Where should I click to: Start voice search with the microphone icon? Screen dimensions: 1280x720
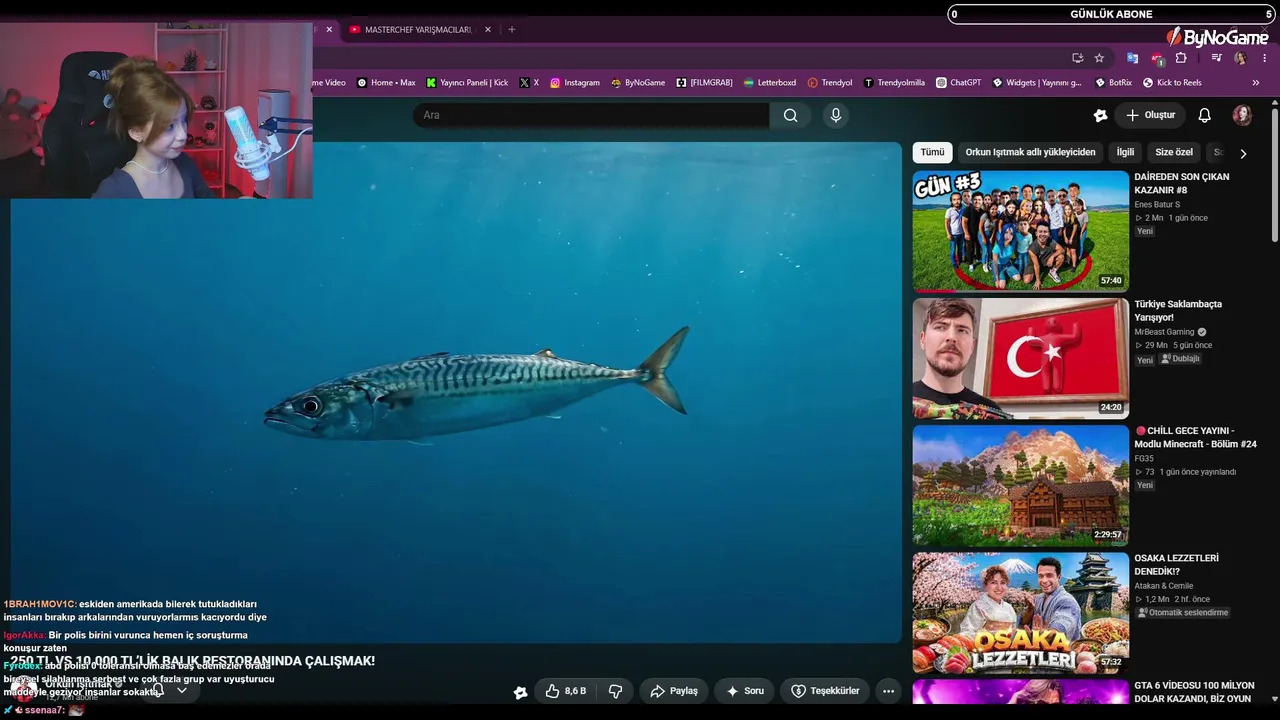[836, 115]
